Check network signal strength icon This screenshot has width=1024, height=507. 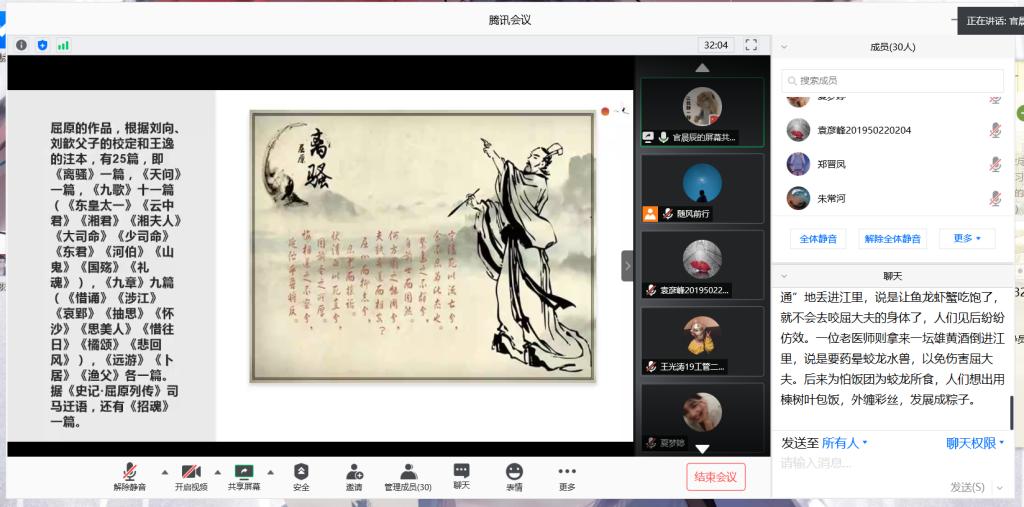coord(63,45)
